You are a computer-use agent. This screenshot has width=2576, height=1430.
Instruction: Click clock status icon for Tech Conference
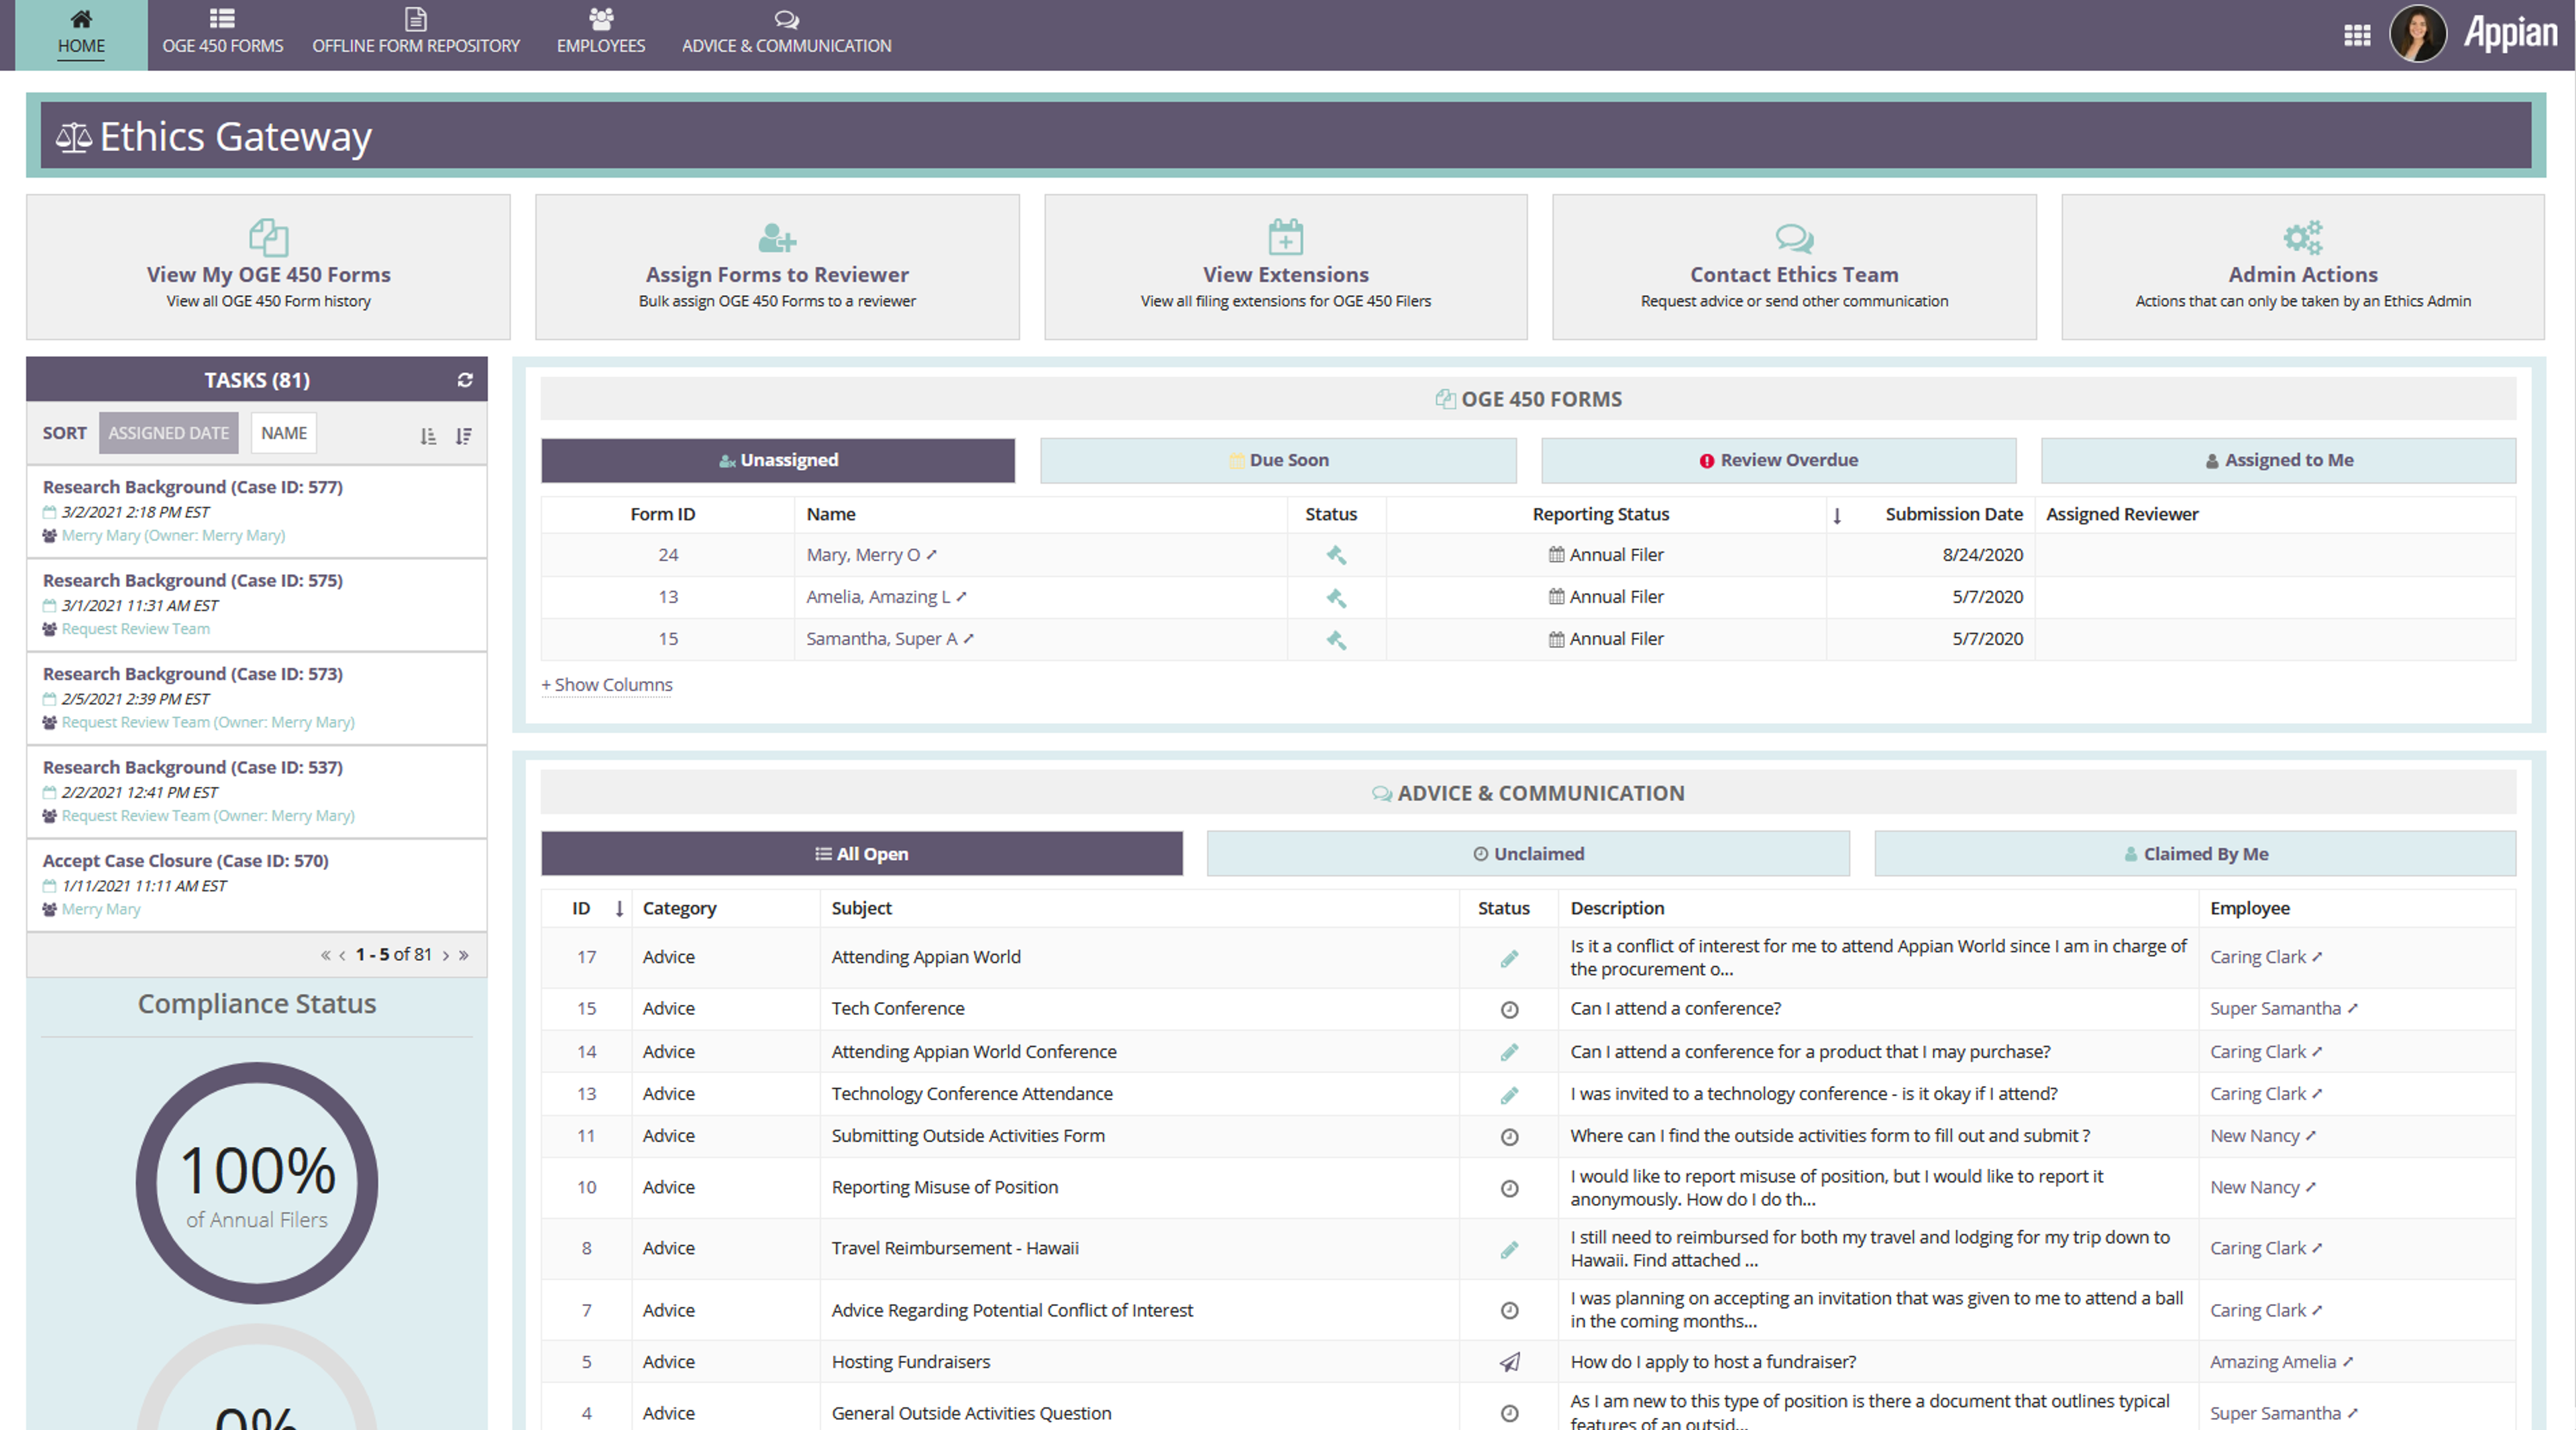click(1510, 1010)
